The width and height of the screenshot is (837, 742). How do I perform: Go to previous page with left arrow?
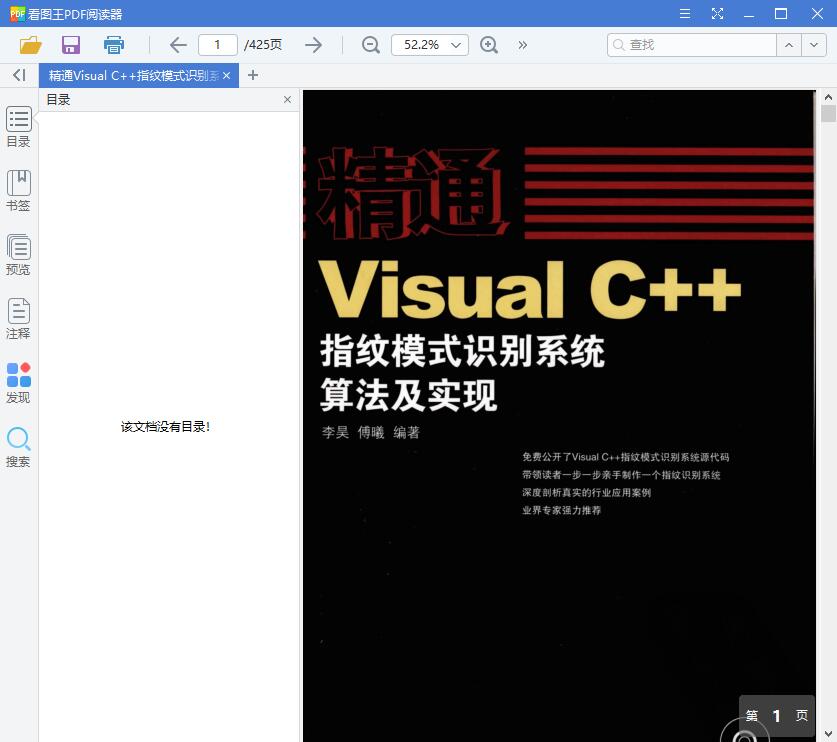tap(178, 45)
